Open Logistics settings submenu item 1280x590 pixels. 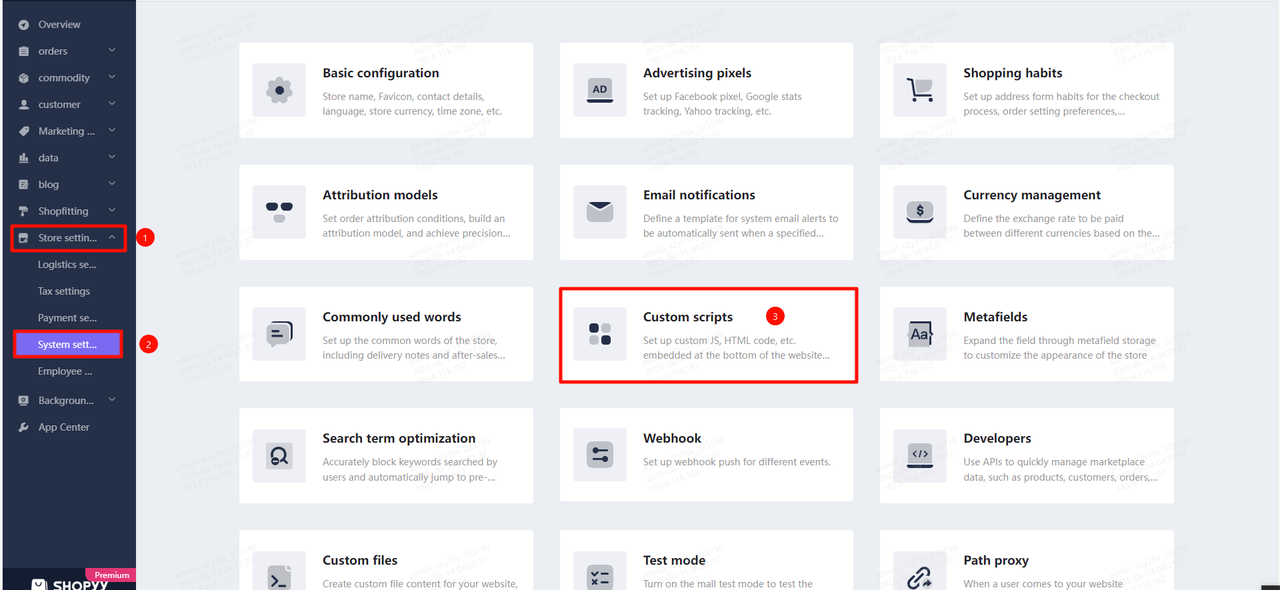(67, 265)
